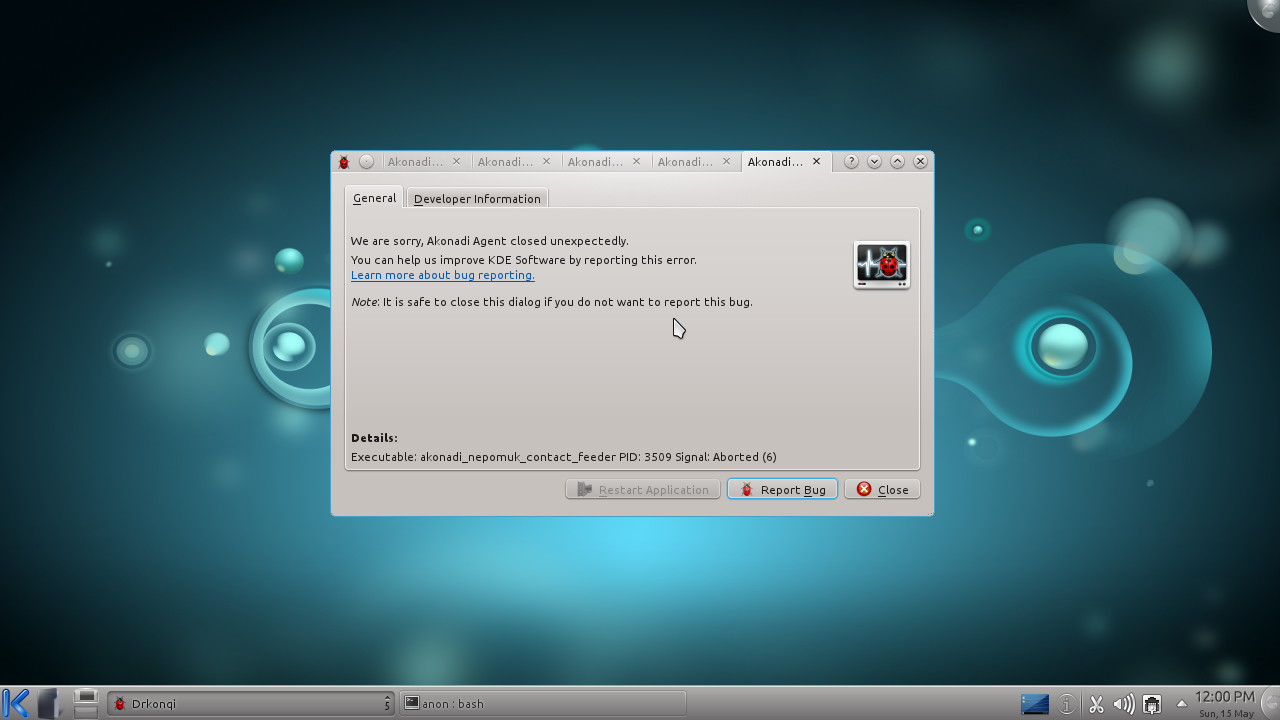
Task: Click the 'We are sorry, Akonadi Agent closed unexpectedly' text
Action: [490, 241]
